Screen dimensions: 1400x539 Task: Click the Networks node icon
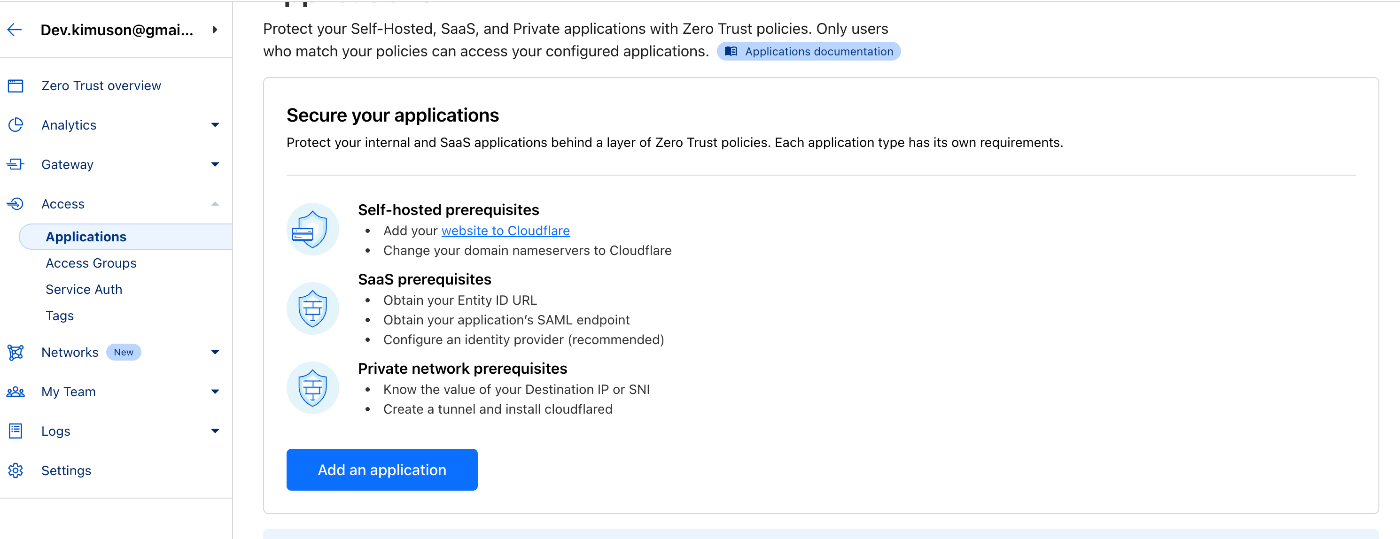15,352
